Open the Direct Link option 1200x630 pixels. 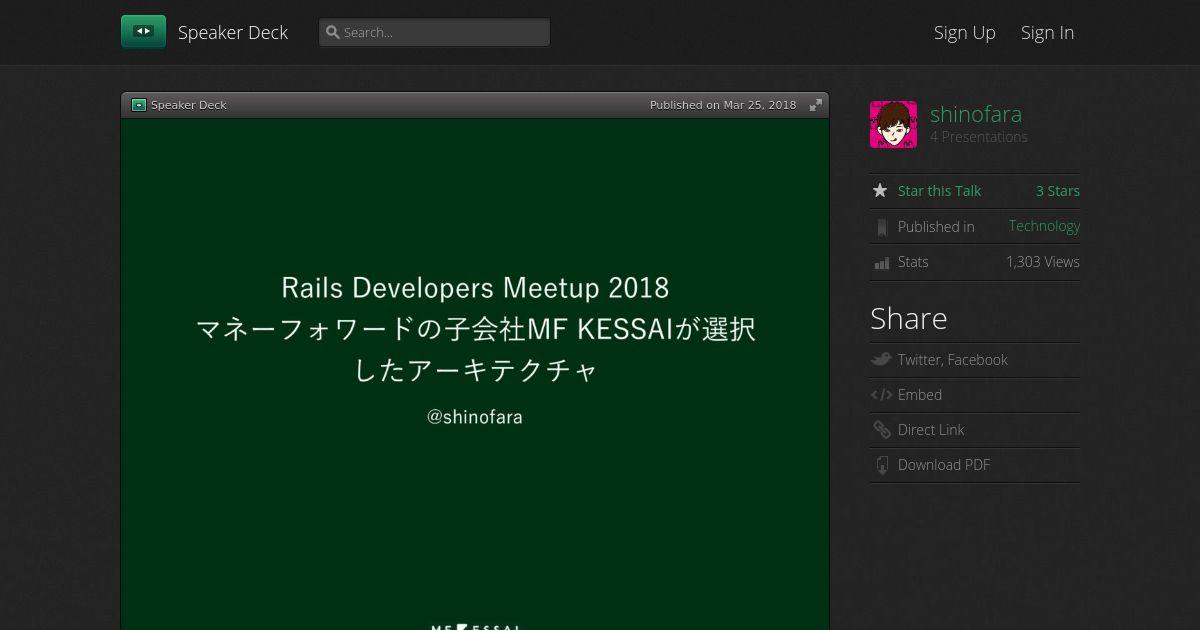(931, 430)
